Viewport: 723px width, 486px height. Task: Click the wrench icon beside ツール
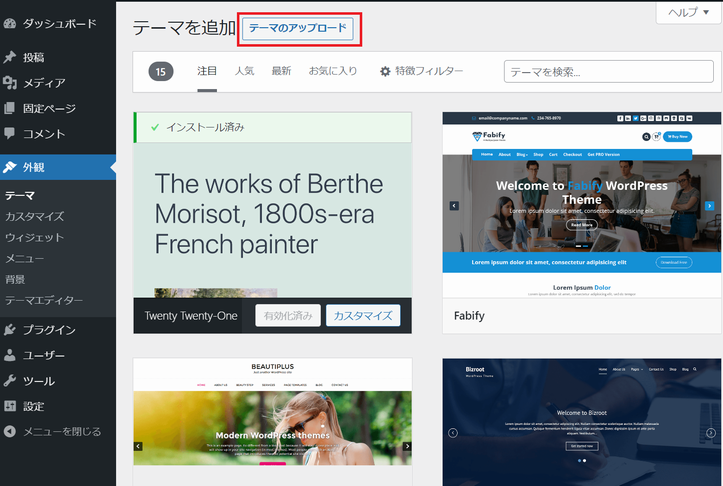10,381
